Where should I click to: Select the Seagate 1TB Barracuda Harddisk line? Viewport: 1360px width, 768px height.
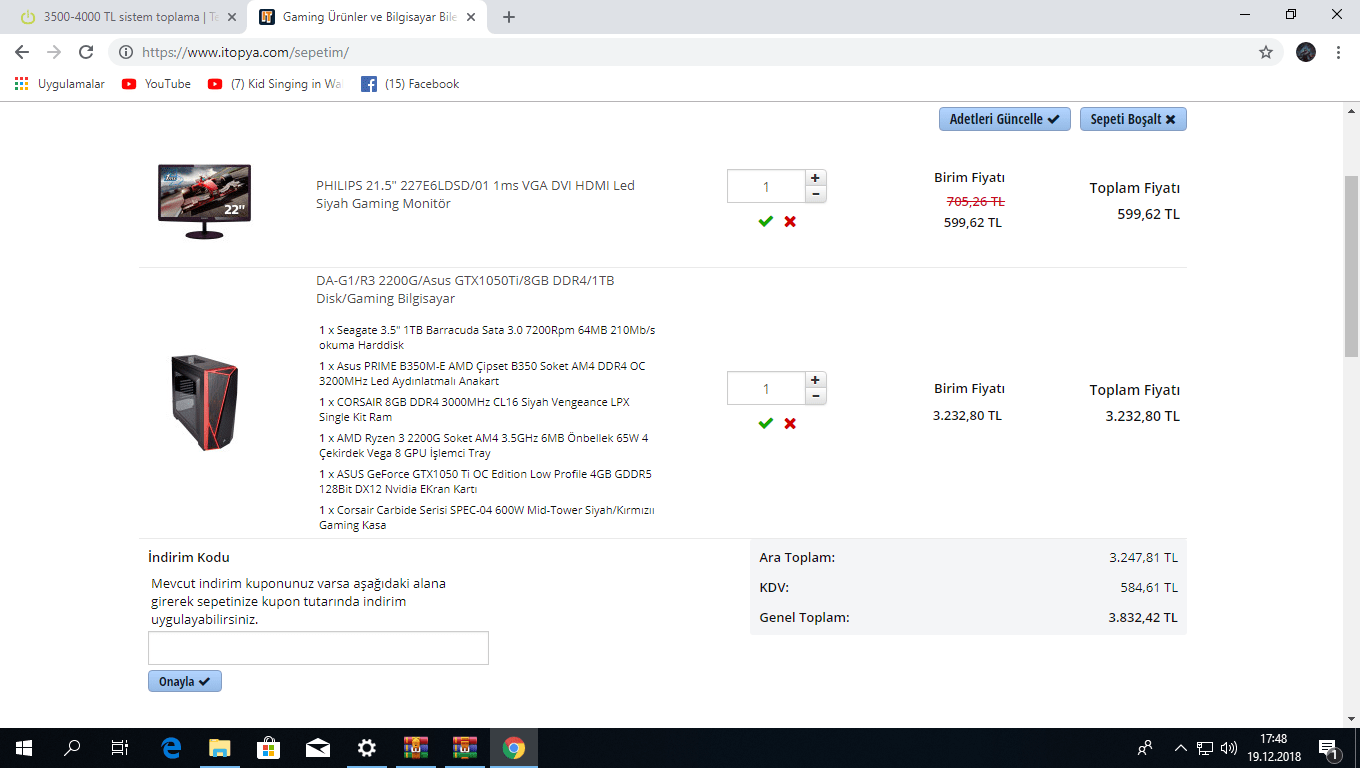click(x=487, y=337)
